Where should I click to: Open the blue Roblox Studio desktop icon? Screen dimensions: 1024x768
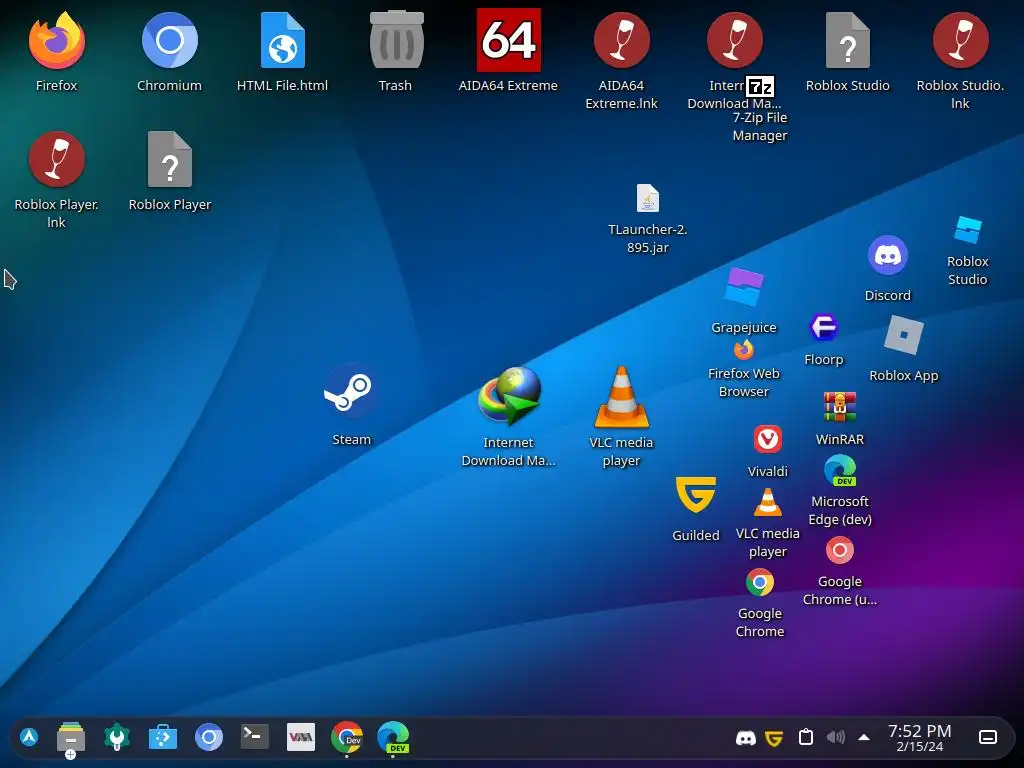click(968, 230)
